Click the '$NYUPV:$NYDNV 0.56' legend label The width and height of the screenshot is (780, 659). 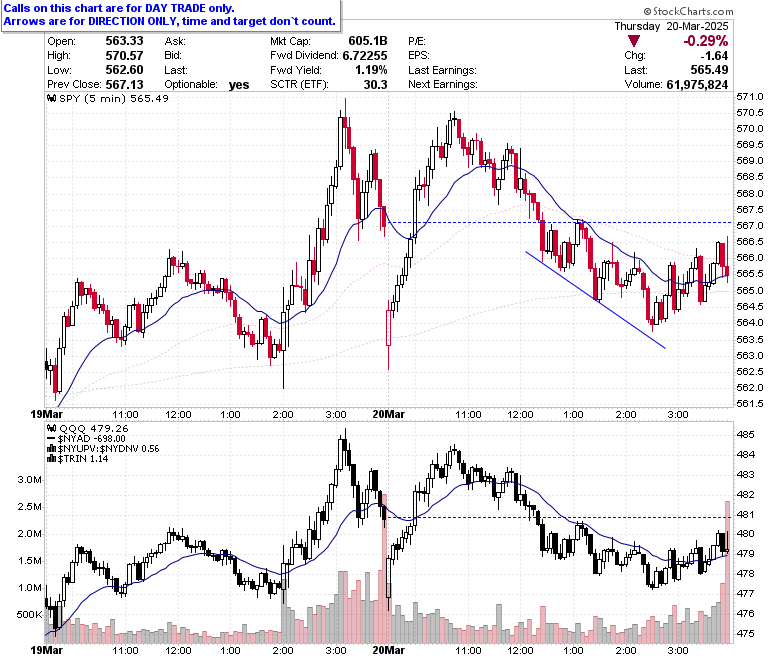point(108,449)
